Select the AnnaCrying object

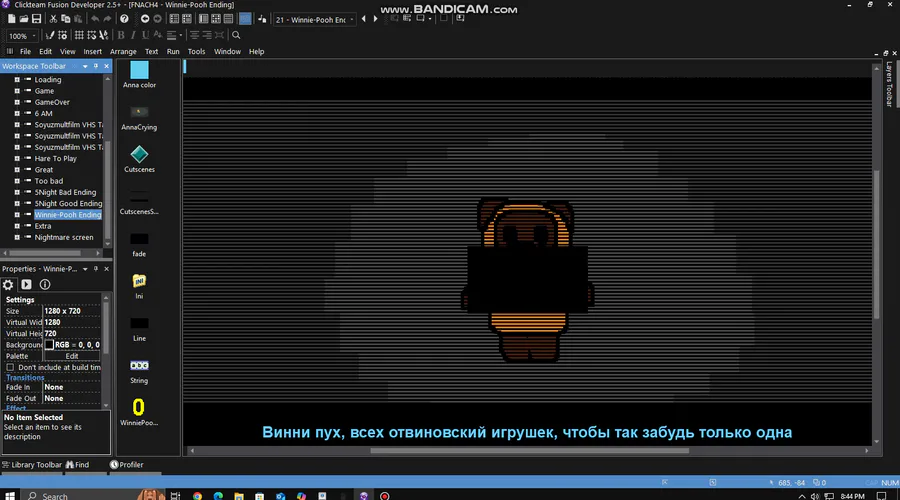(139, 118)
